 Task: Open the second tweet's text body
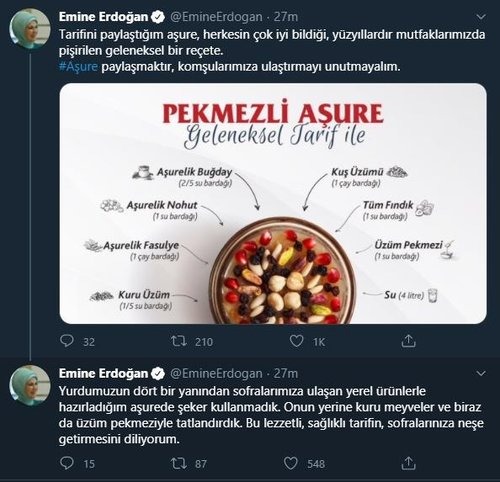tap(271, 415)
